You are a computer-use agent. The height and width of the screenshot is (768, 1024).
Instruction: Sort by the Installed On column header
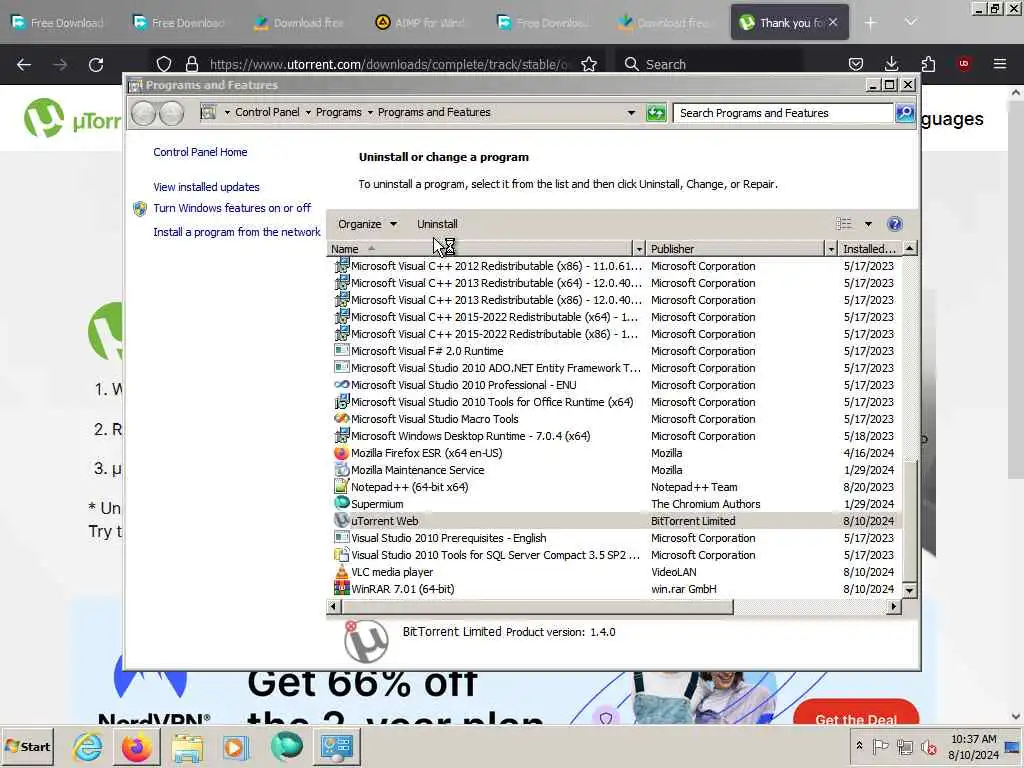click(870, 249)
